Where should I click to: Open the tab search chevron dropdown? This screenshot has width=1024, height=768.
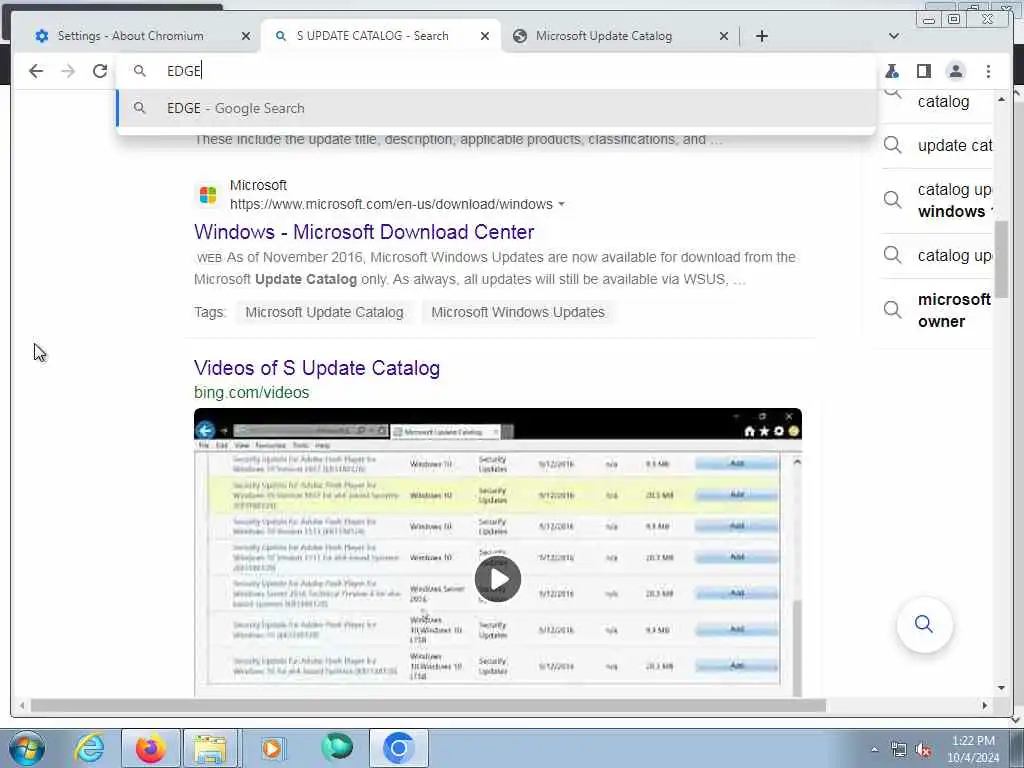[894, 36]
